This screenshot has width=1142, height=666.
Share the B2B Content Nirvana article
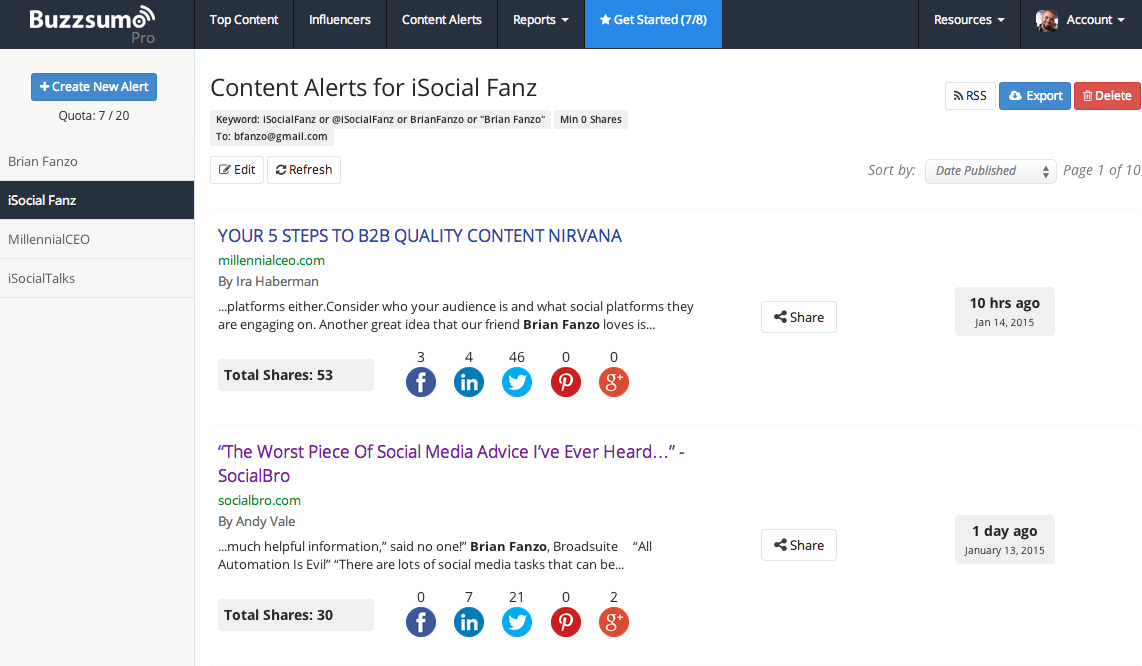pyautogui.click(x=799, y=317)
